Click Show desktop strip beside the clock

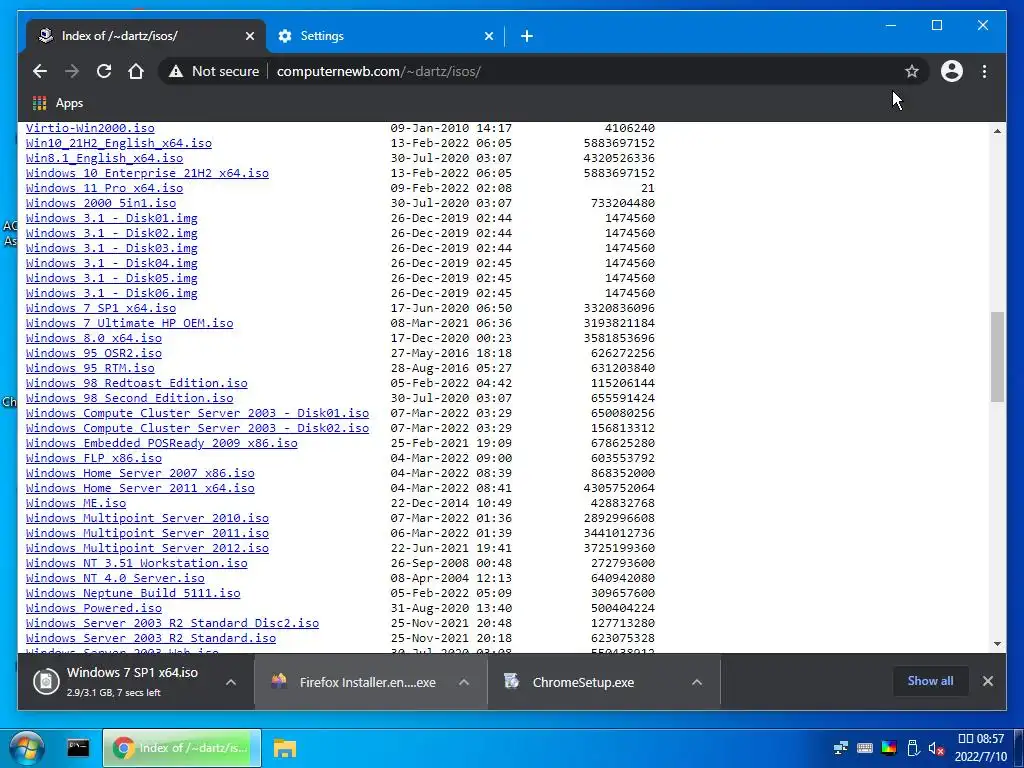pos(1018,748)
